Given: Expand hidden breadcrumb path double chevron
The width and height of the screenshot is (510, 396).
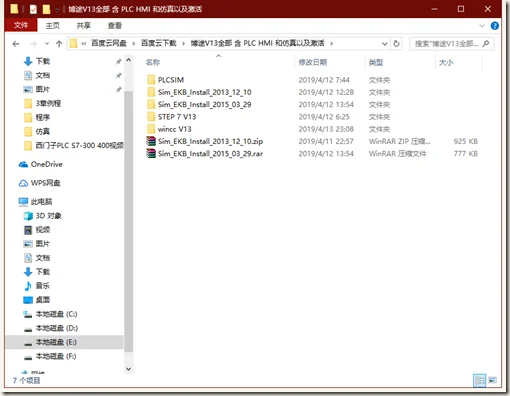Looking at the screenshot, I should pos(84,44).
